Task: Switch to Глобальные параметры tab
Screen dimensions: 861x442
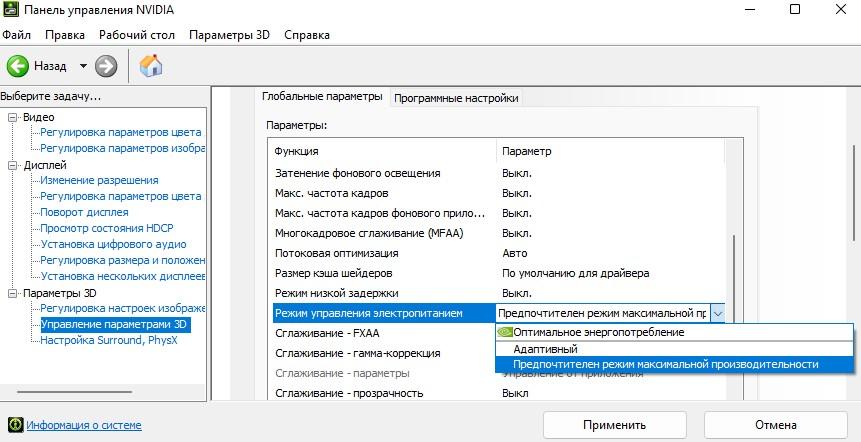Action: tap(322, 97)
